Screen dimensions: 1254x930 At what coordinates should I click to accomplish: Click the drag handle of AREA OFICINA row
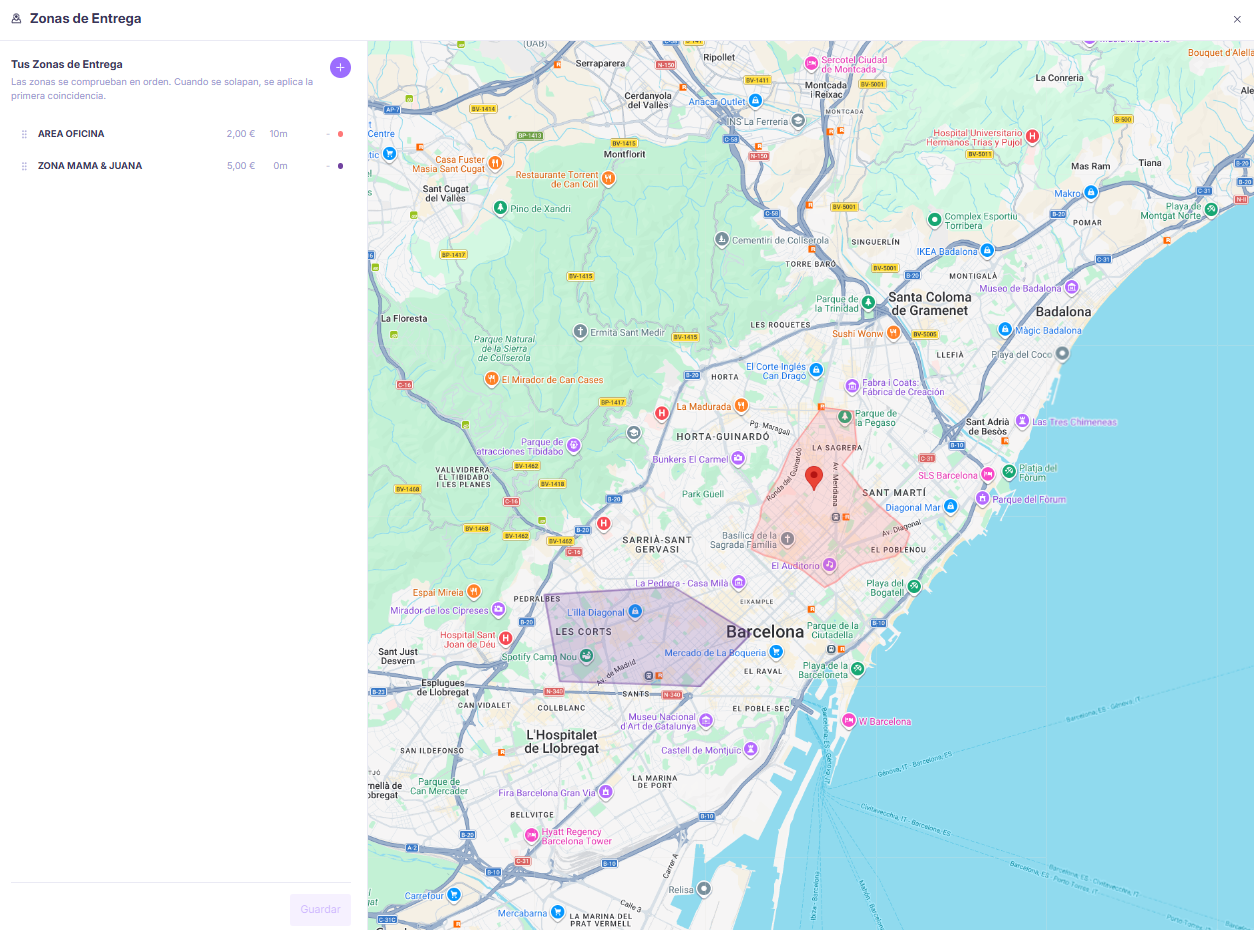(x=24, y=134)
